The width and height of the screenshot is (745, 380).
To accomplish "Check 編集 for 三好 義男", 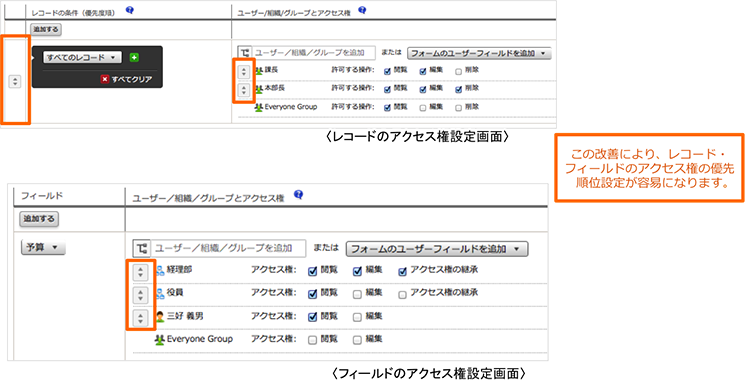I will click(x=357, y=317).
